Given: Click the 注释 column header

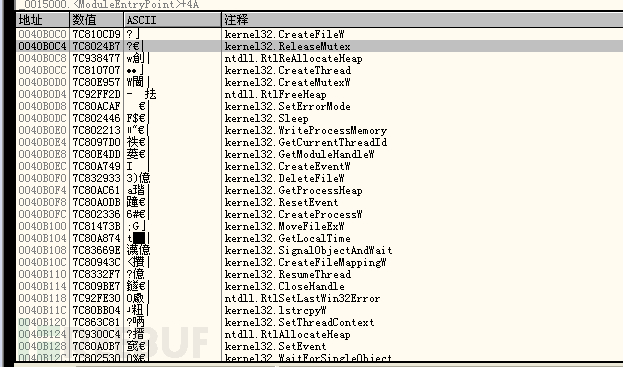Looking at the screenshot, I should (x=423, y=20).
